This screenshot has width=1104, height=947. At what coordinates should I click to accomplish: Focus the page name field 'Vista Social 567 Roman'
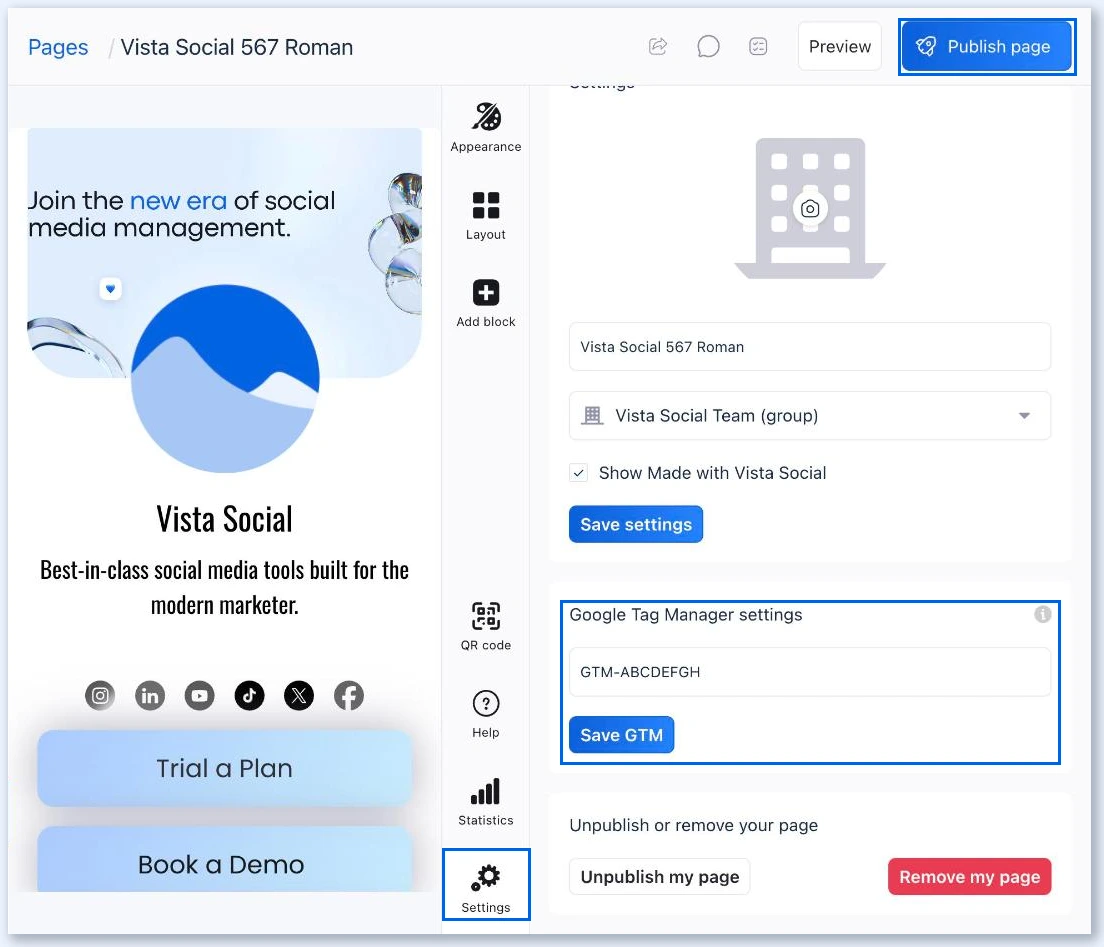pos(810,346)
